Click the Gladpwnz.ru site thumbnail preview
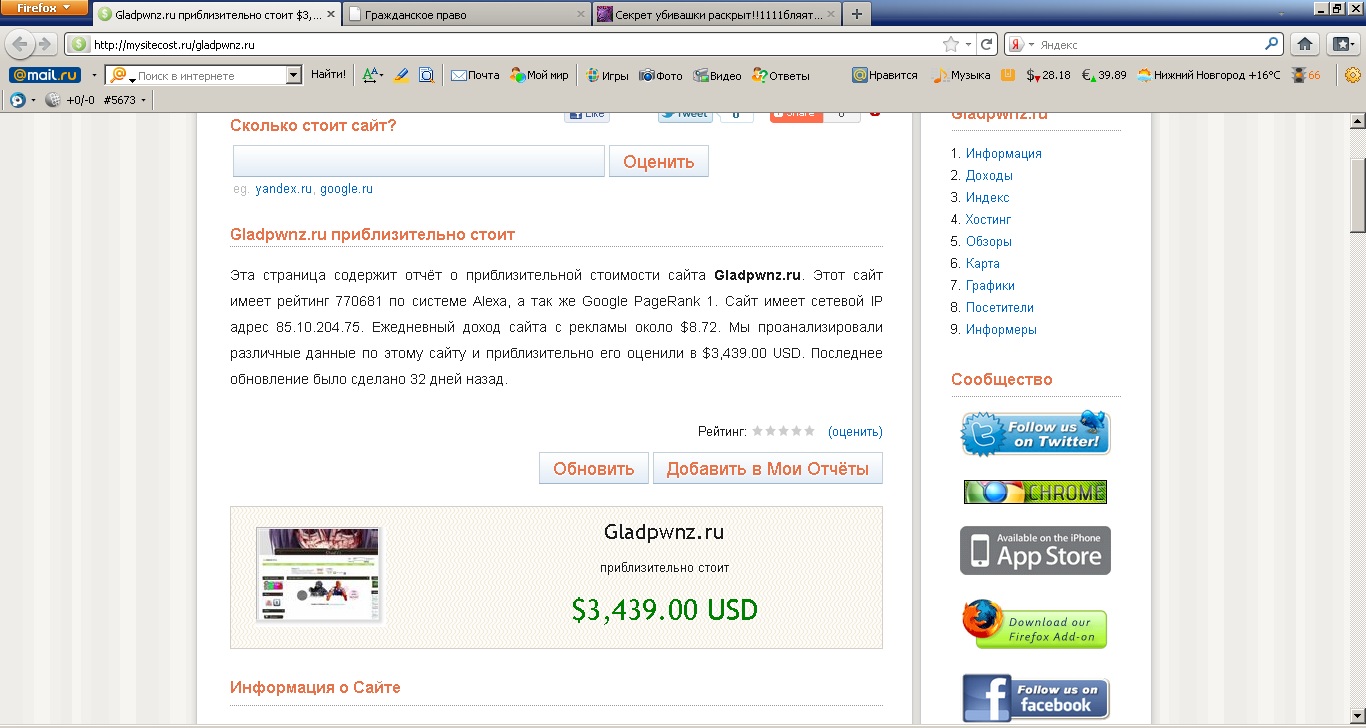The height and width of the screenshot is (728, 1366). click(x=319, y=575)
